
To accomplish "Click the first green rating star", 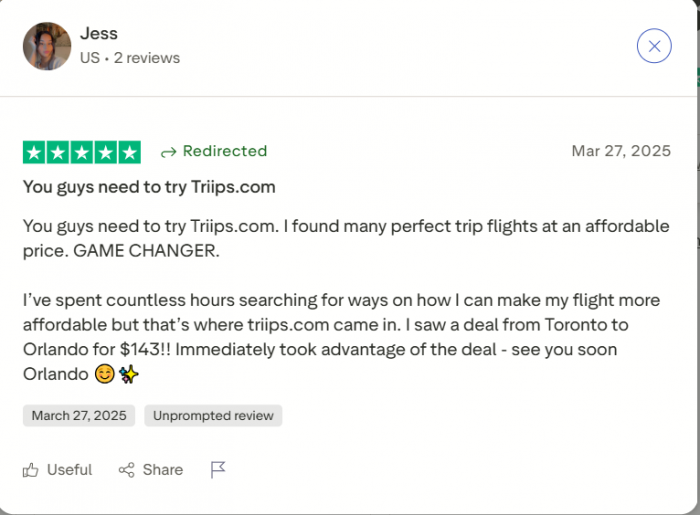I will [x=34, y=152].
